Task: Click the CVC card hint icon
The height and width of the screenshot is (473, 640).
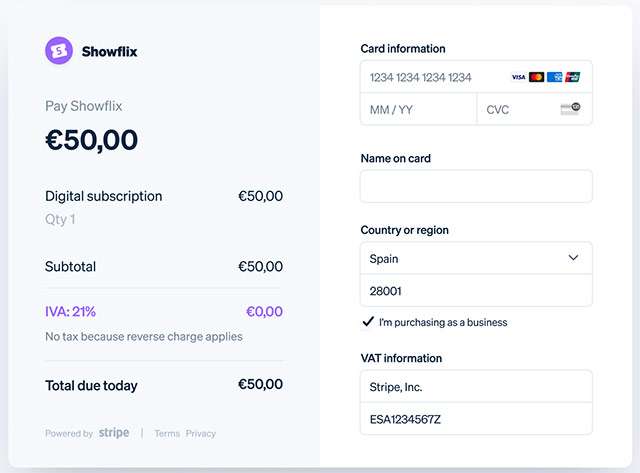Action: click(570, 109)
